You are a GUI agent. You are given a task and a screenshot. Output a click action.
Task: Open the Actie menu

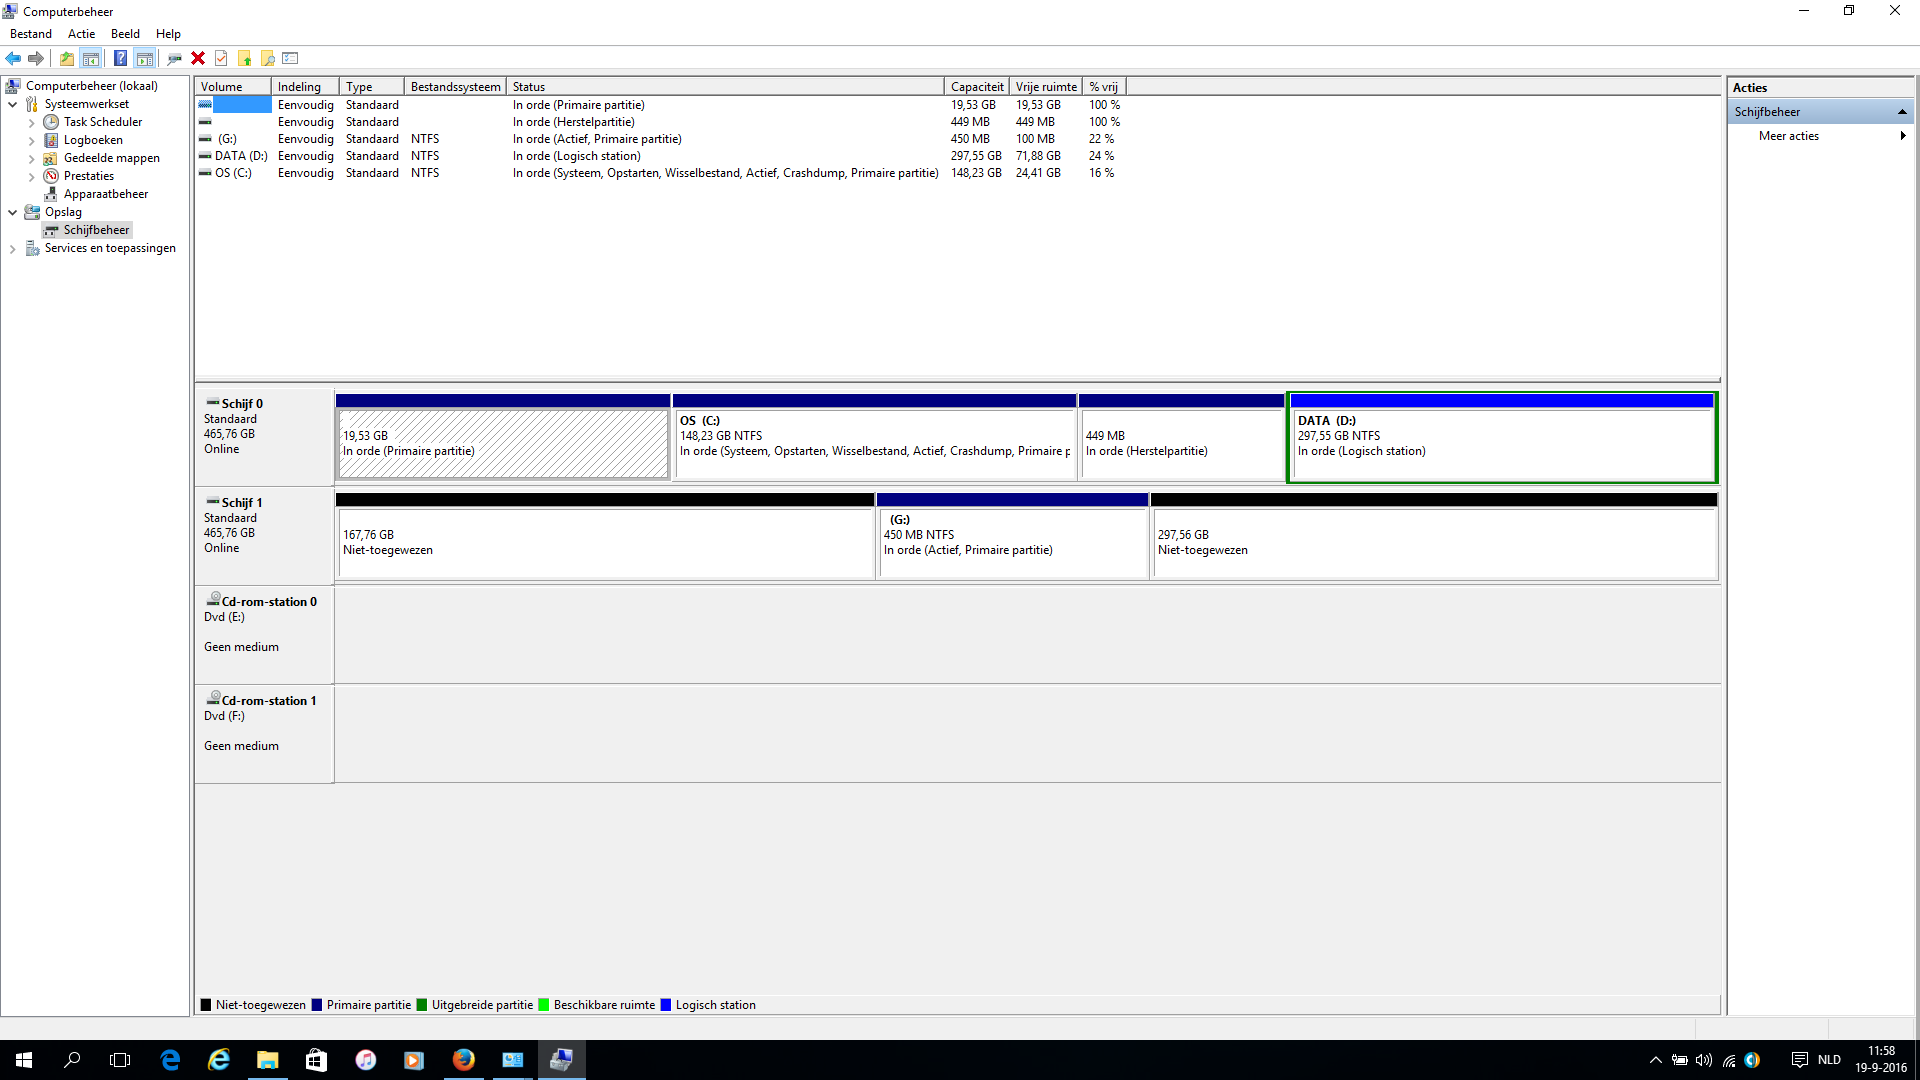point(82,34)
